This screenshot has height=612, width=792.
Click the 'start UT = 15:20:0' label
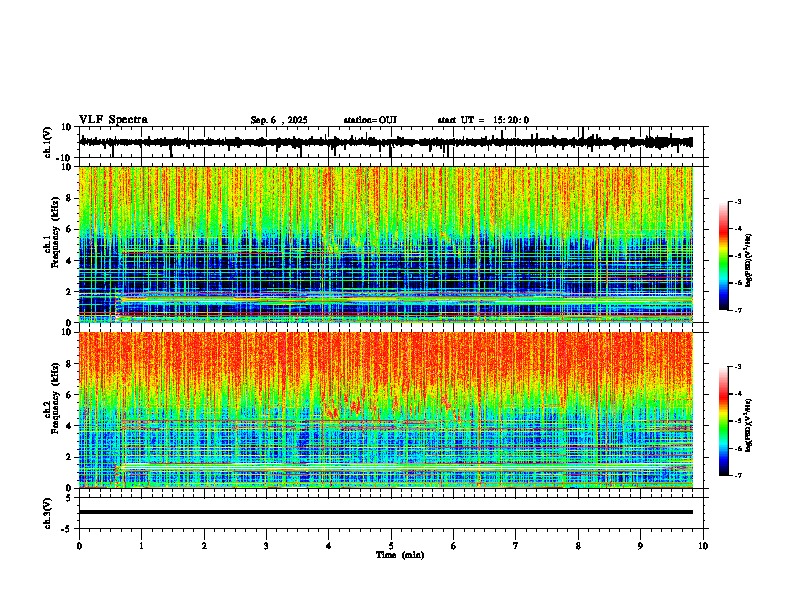click(483, 120)
